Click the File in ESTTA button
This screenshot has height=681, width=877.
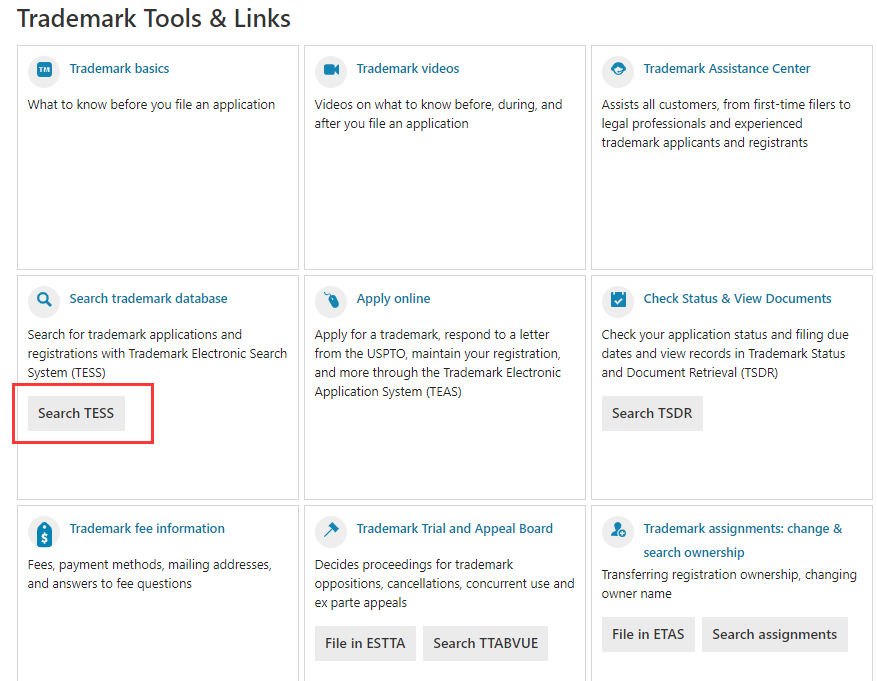coord(365,644)
